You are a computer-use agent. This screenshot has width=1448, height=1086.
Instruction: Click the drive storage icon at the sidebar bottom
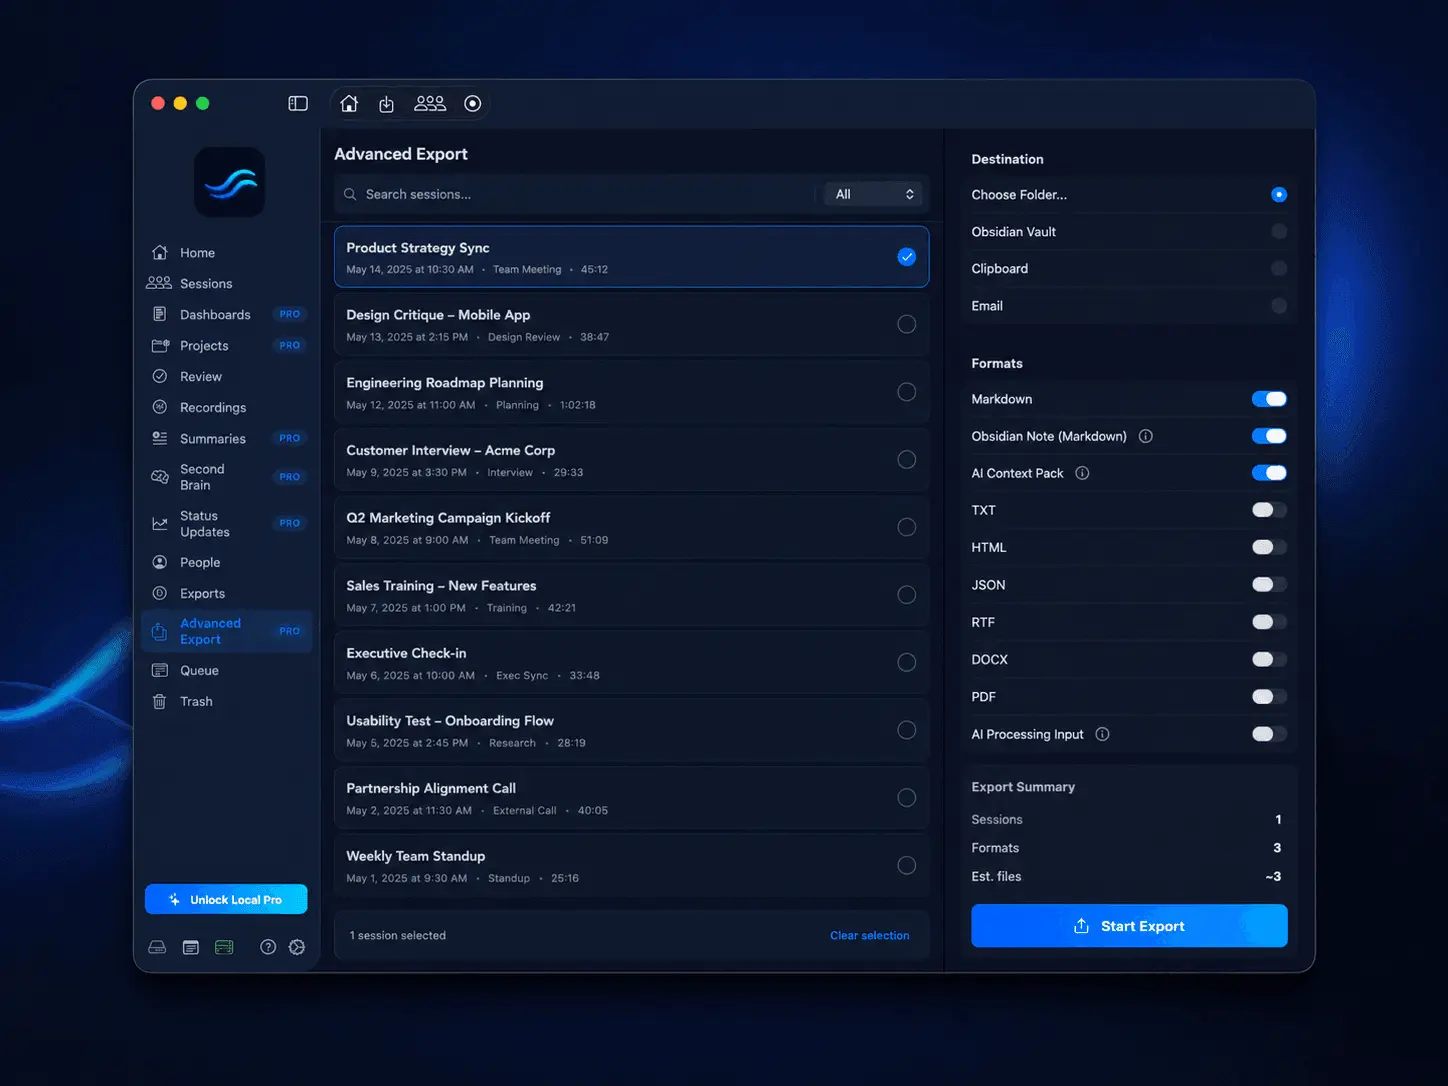pos(157,947)
